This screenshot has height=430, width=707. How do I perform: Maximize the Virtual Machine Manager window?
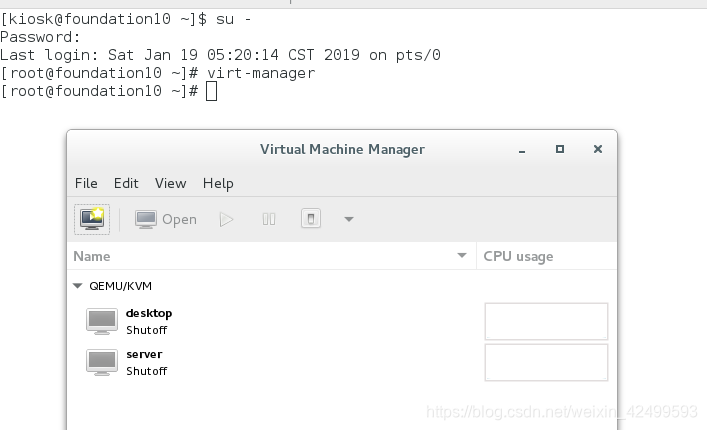(x=560, y=149)
